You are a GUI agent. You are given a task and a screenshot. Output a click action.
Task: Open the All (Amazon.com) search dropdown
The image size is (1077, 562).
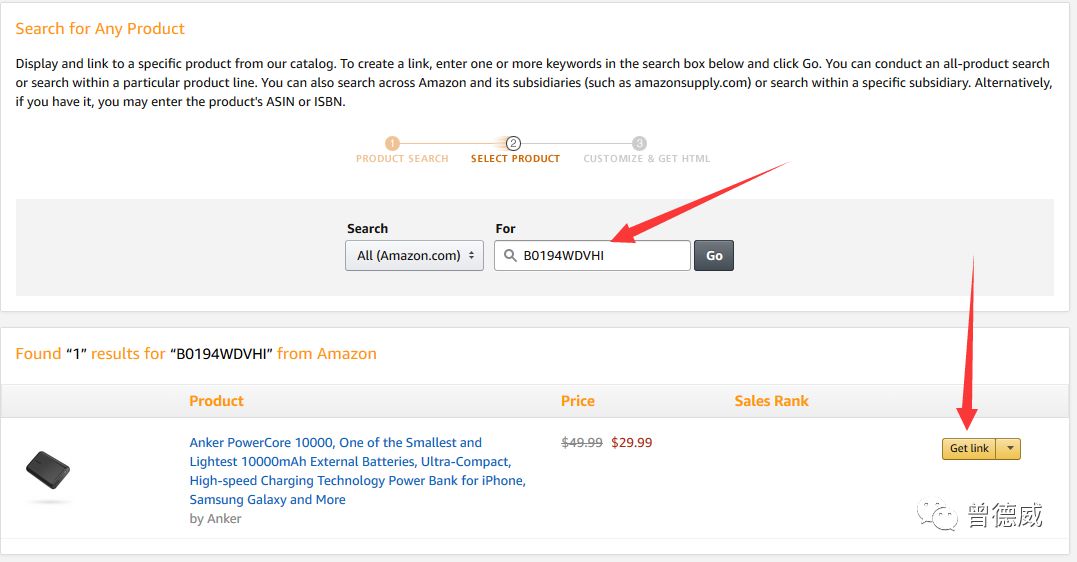tap(414, 255)
